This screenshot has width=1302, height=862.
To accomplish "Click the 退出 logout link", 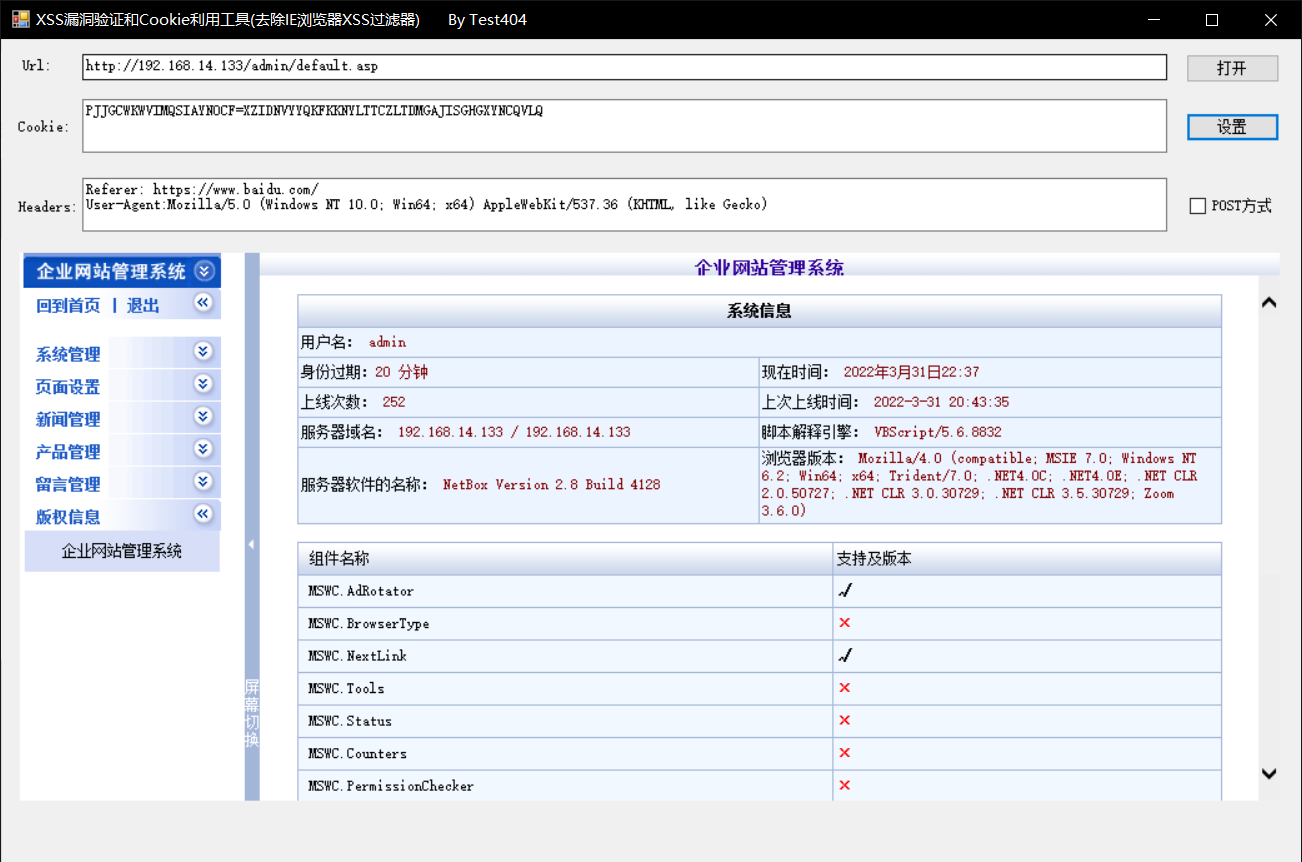I will click(143, 306).
